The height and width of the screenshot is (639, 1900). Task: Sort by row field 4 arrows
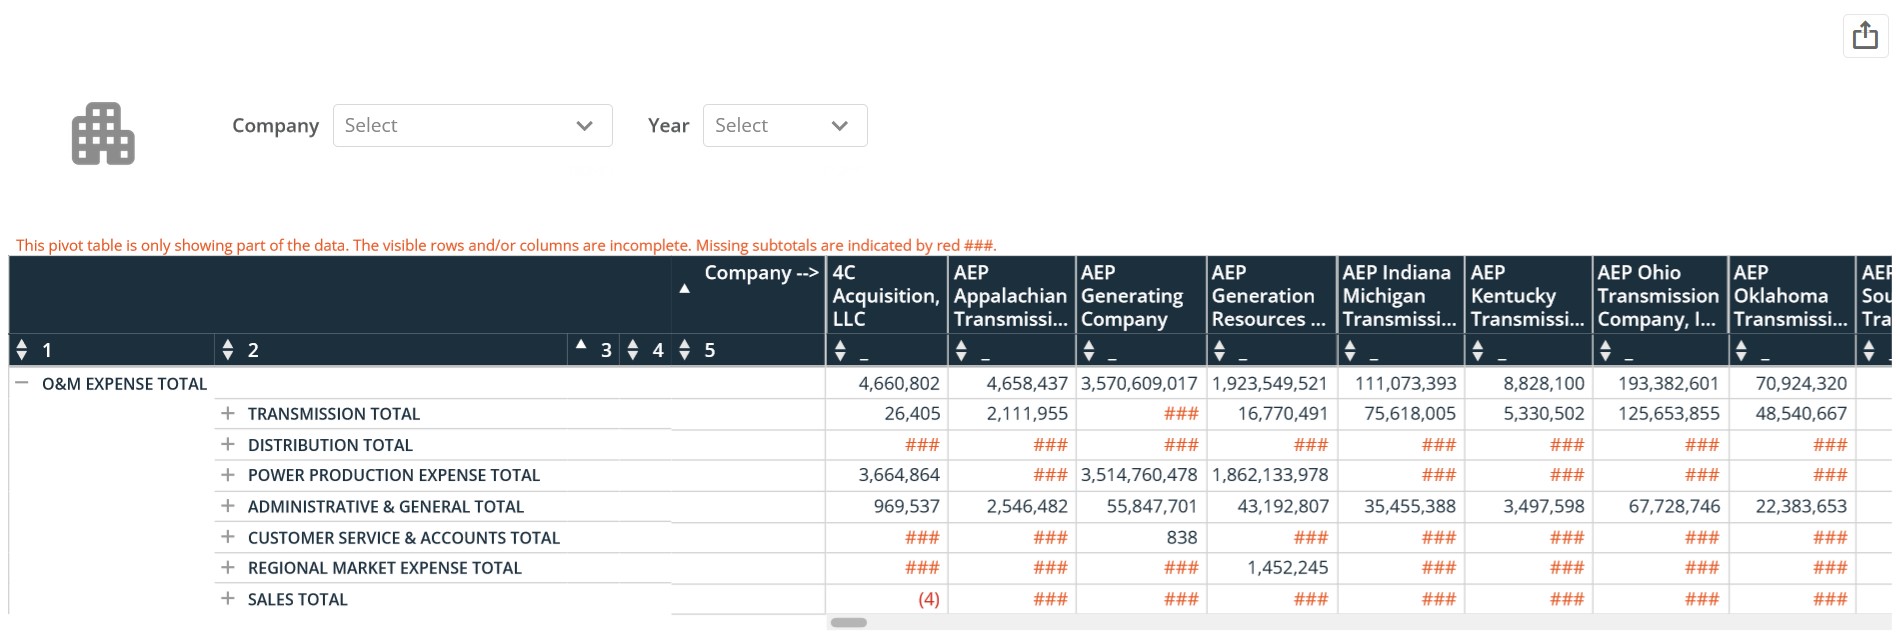[x=632, y=350]
